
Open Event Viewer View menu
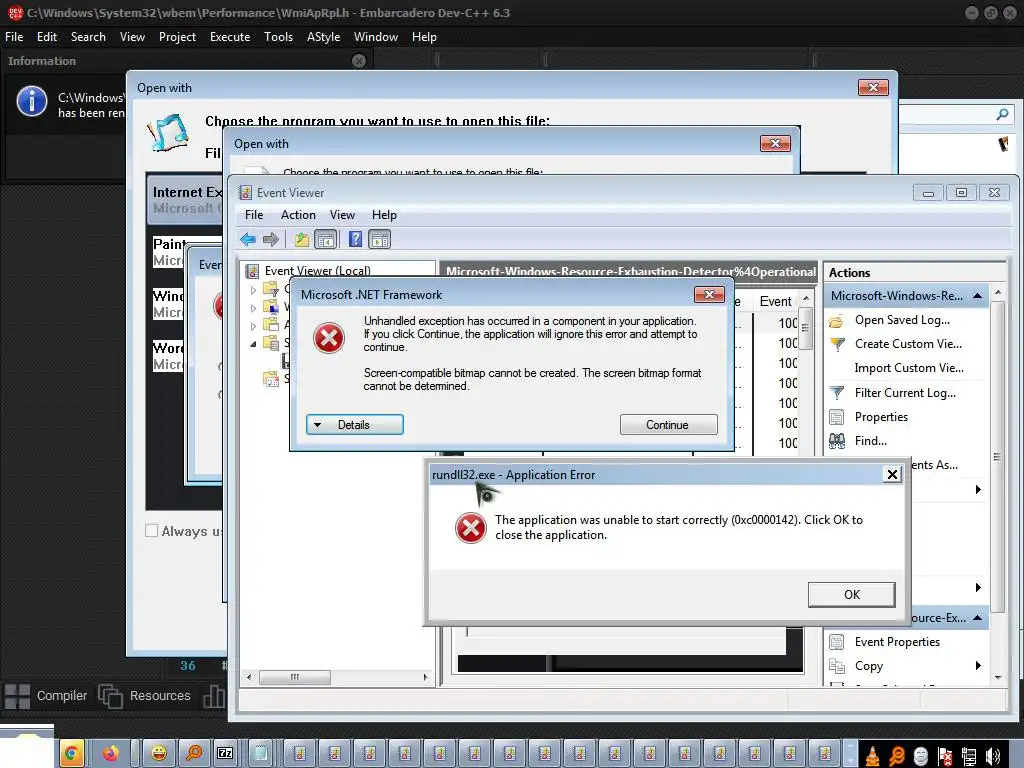(342, 215)
